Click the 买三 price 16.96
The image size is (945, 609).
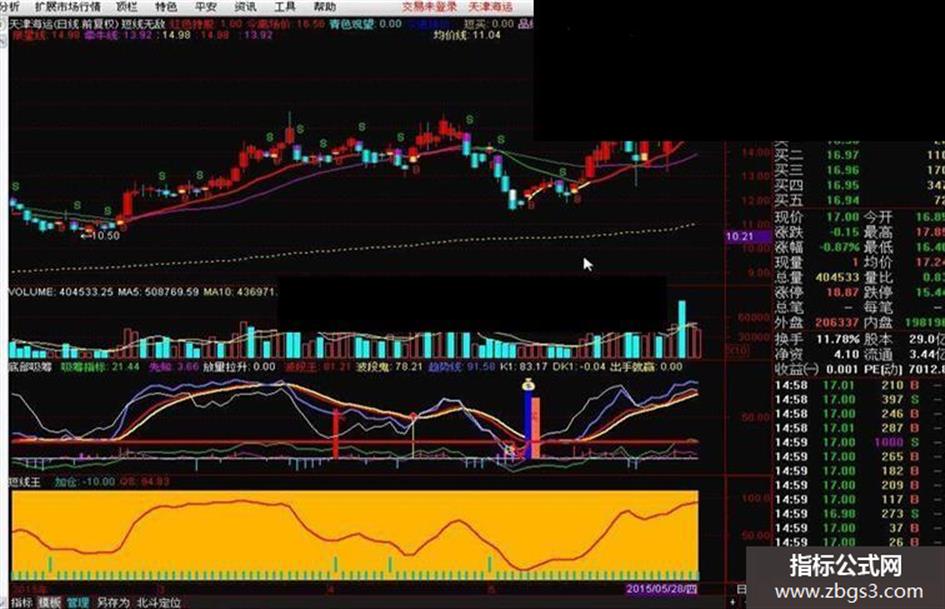tap(843, 170)
